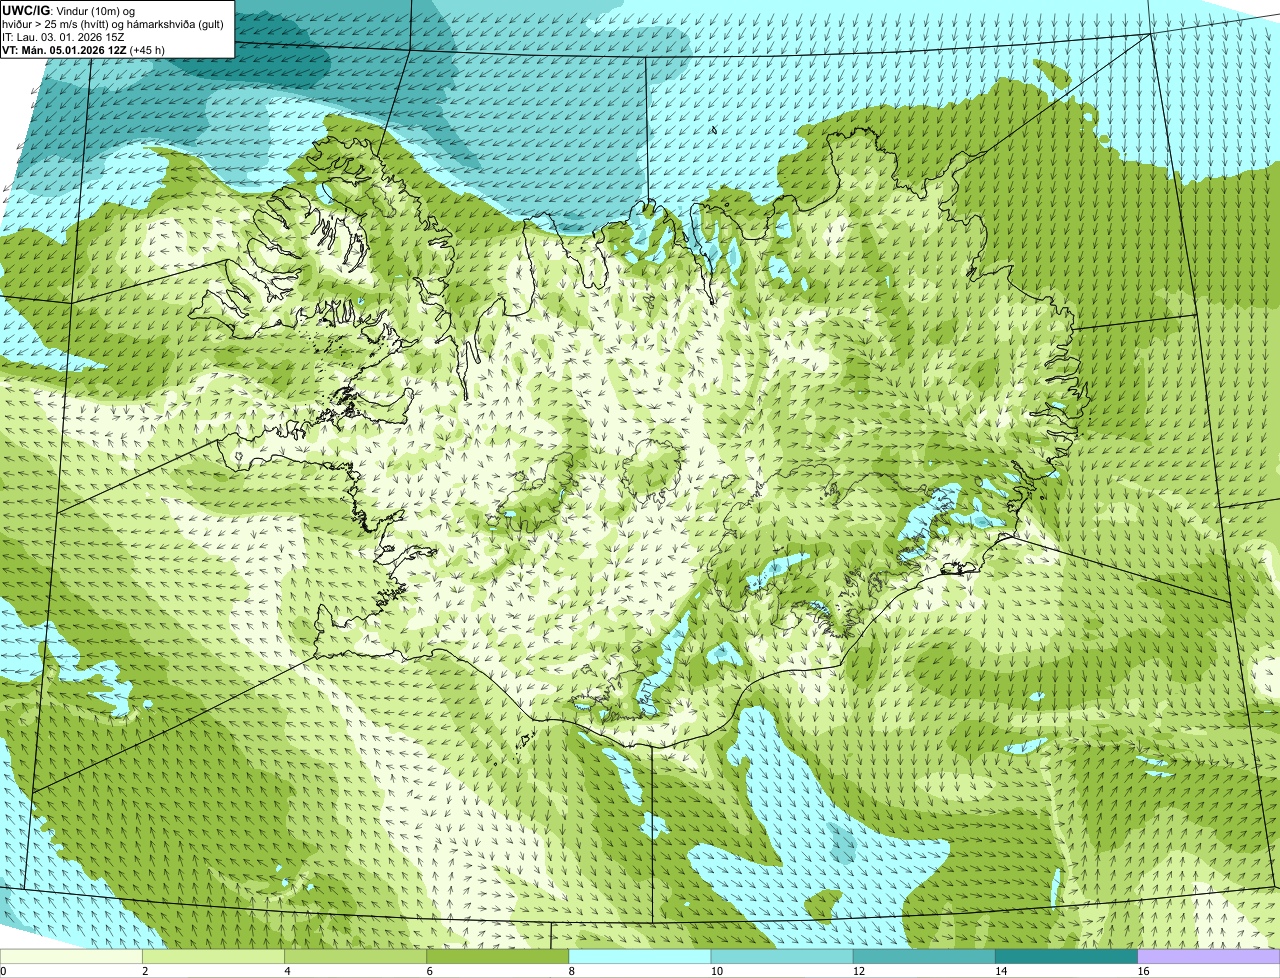This screenshot has height=978, width=1280.
Task: Click the 10–12 cyan legend segment
Action: (782, 956)
